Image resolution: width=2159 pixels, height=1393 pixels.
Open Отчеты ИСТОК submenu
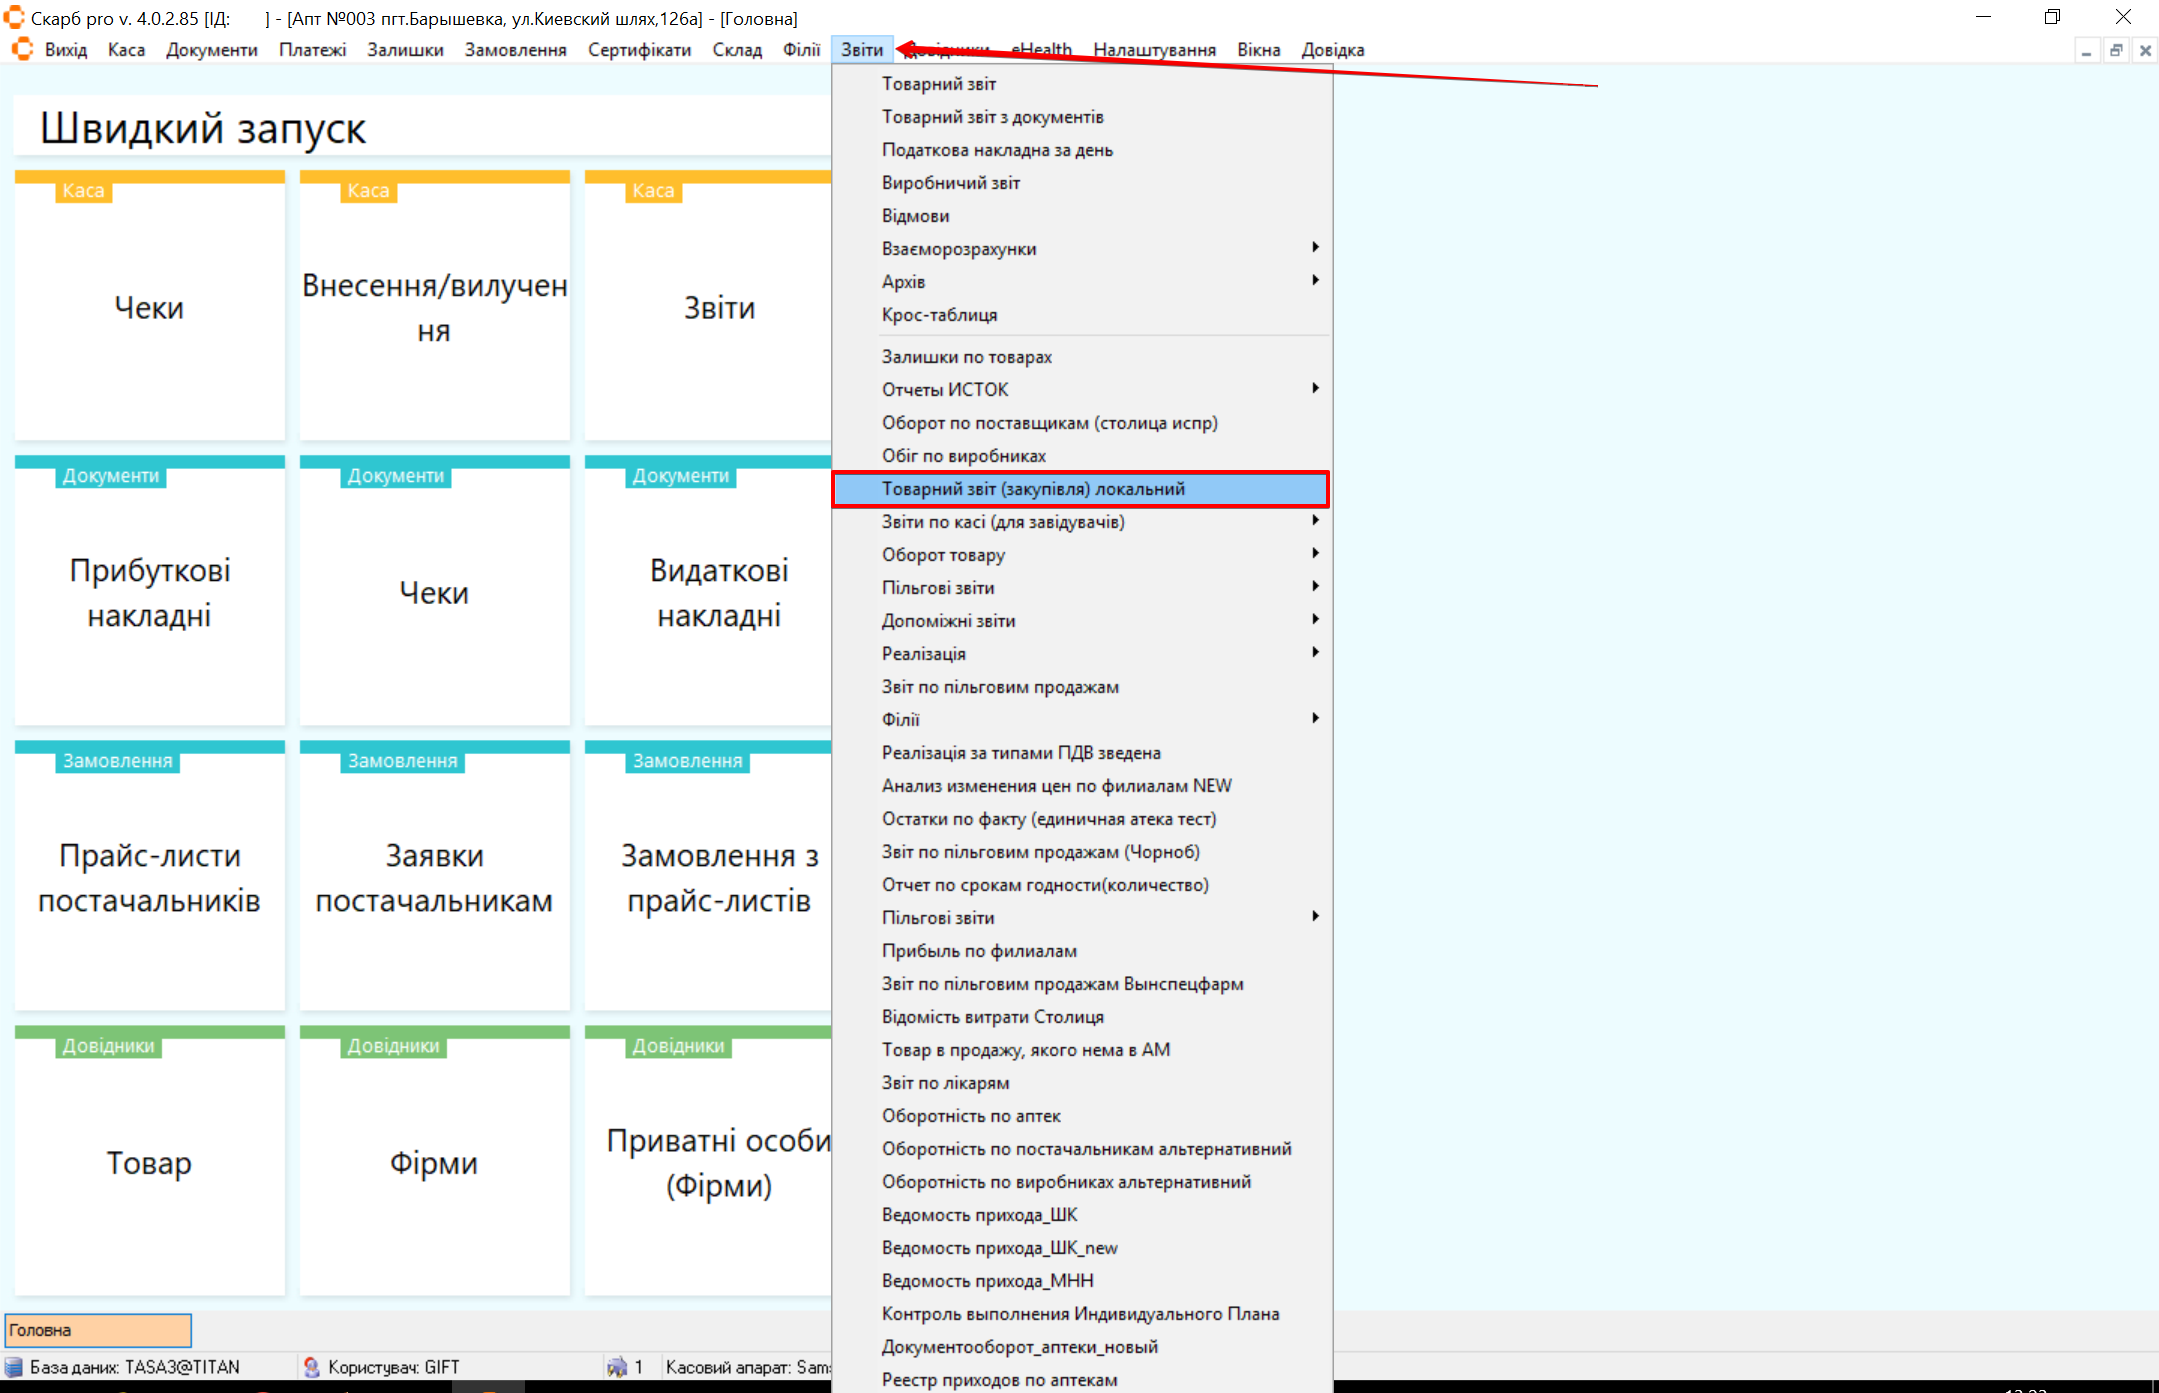(x=1315, y=389)
